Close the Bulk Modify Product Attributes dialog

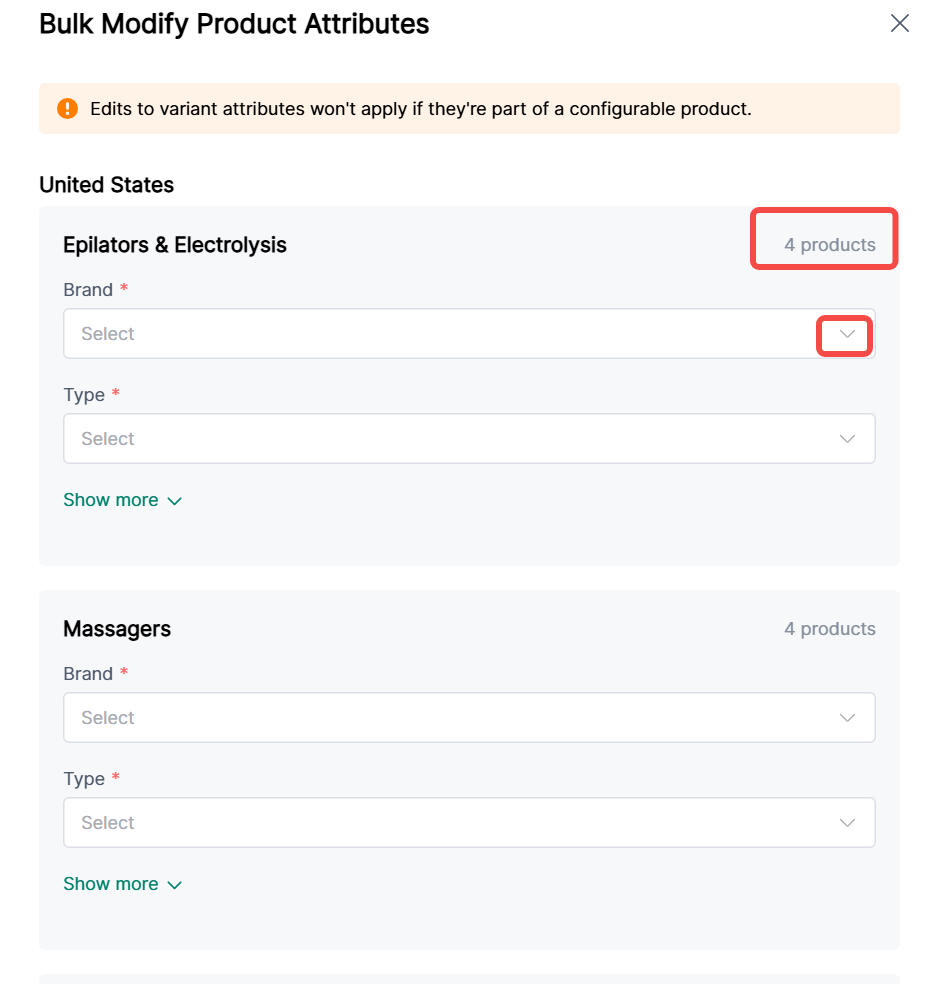[899, 24]
